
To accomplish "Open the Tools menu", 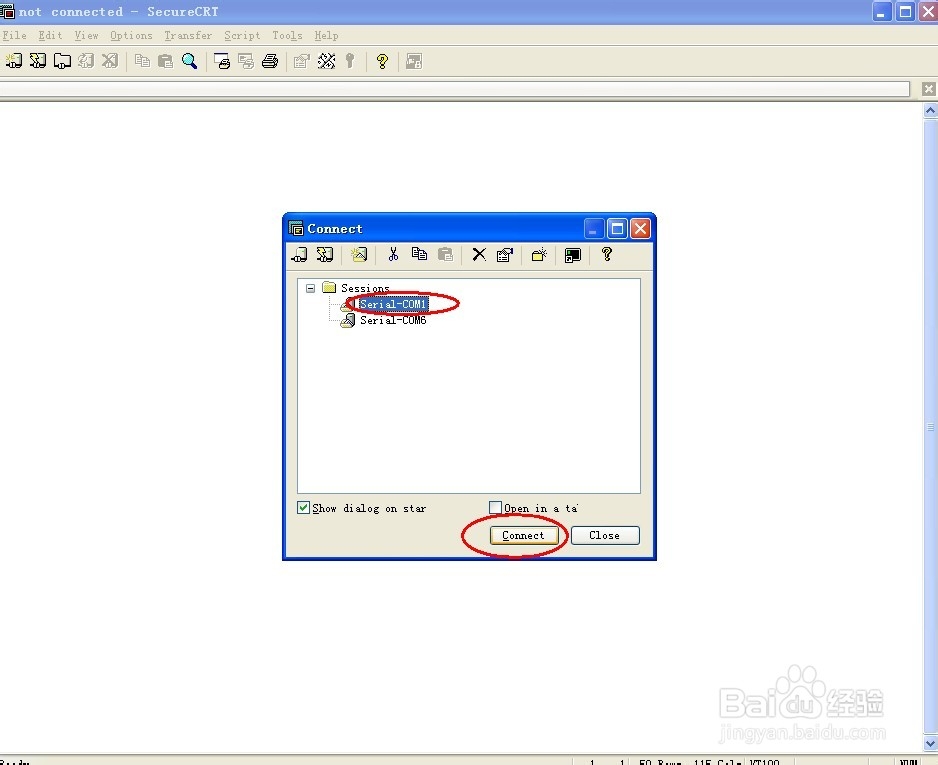I will click(287, 36).
